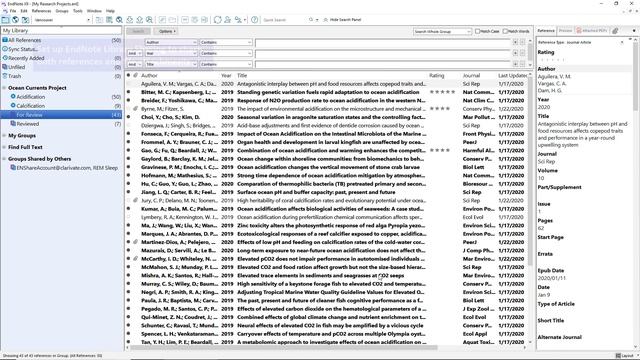The height and width of the screenshot is (360, 640).
Task: Click the Activity Feed toolbar icon
Action: (238, 20)
